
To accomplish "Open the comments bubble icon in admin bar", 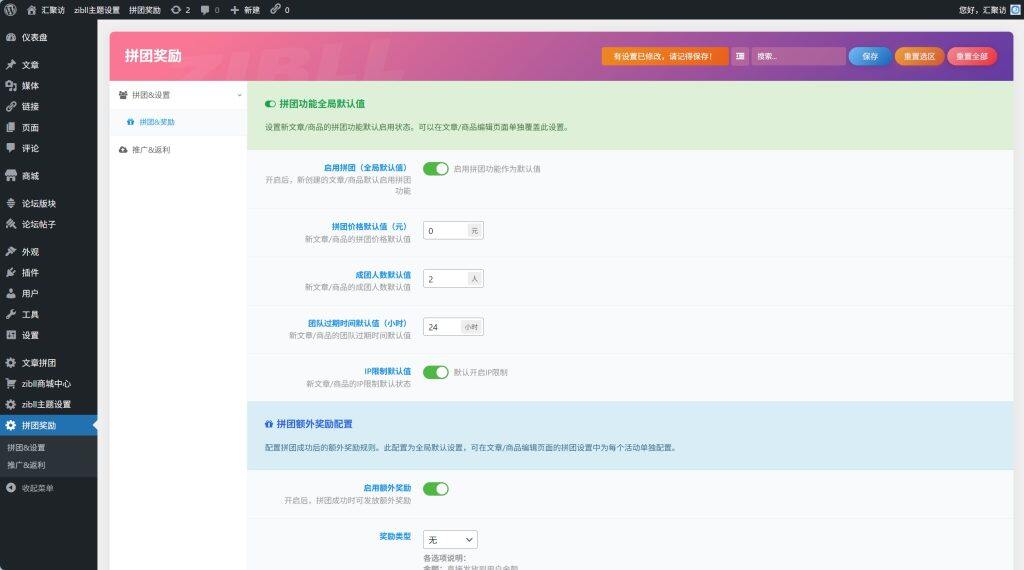I will click(205, 10).
